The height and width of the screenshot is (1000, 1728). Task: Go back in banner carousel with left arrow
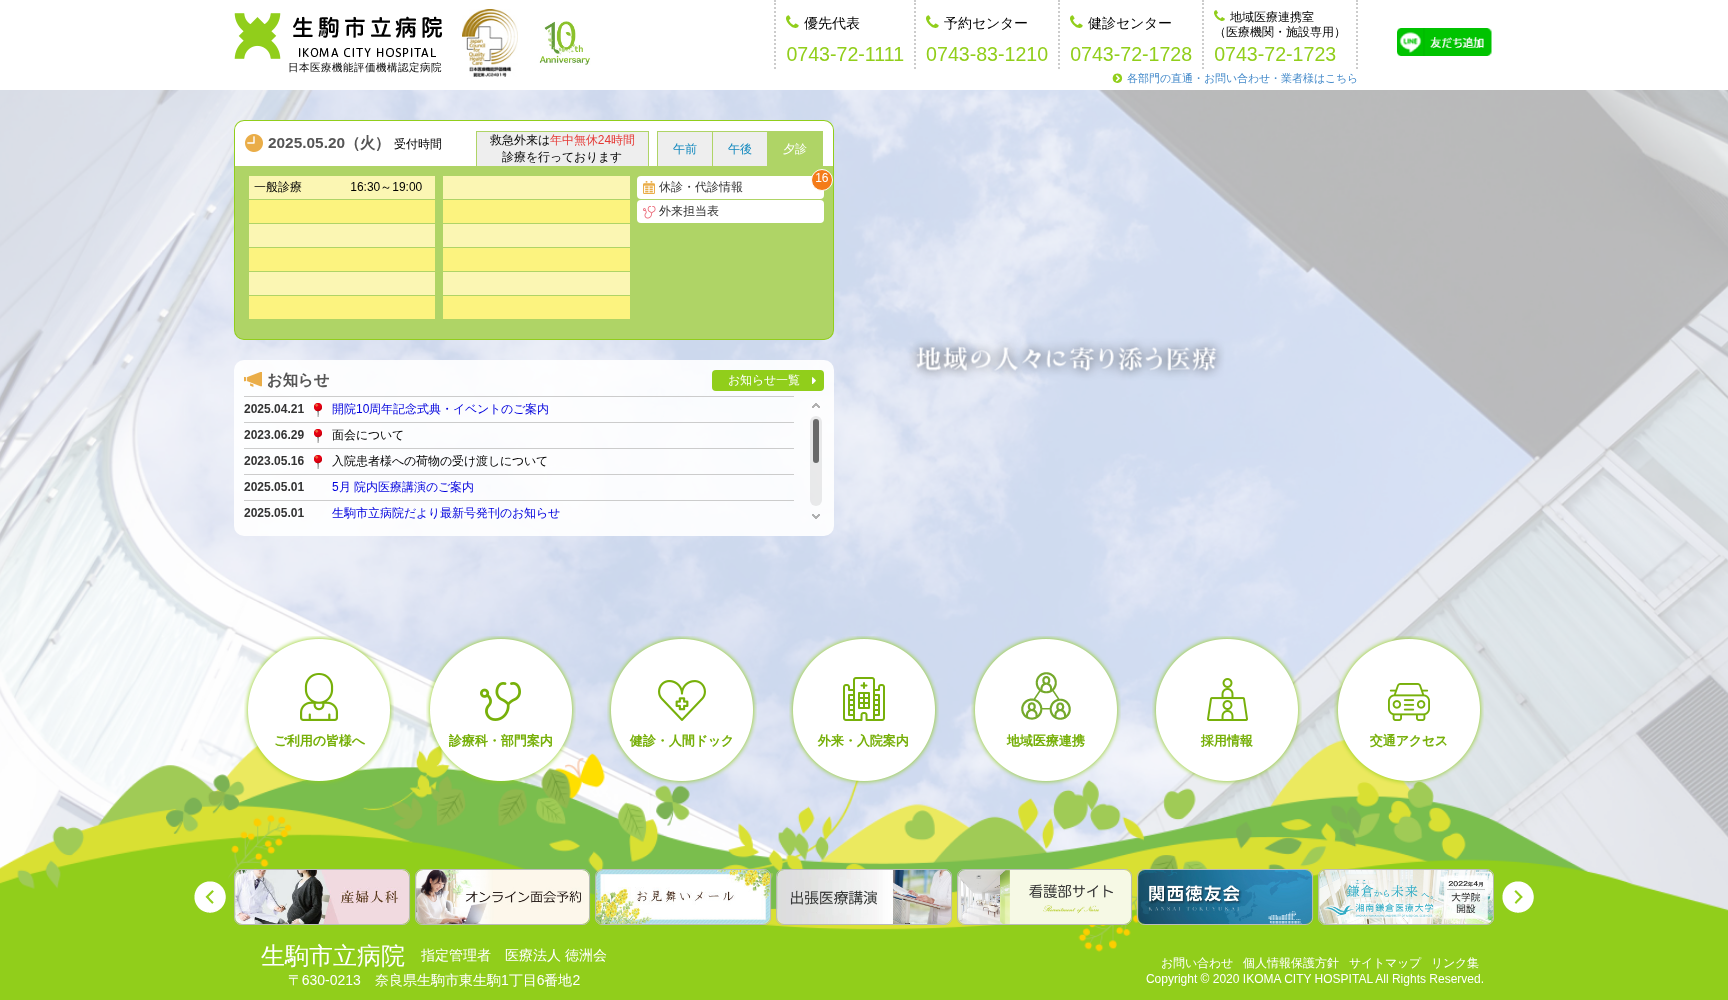[x=210, y=897]
